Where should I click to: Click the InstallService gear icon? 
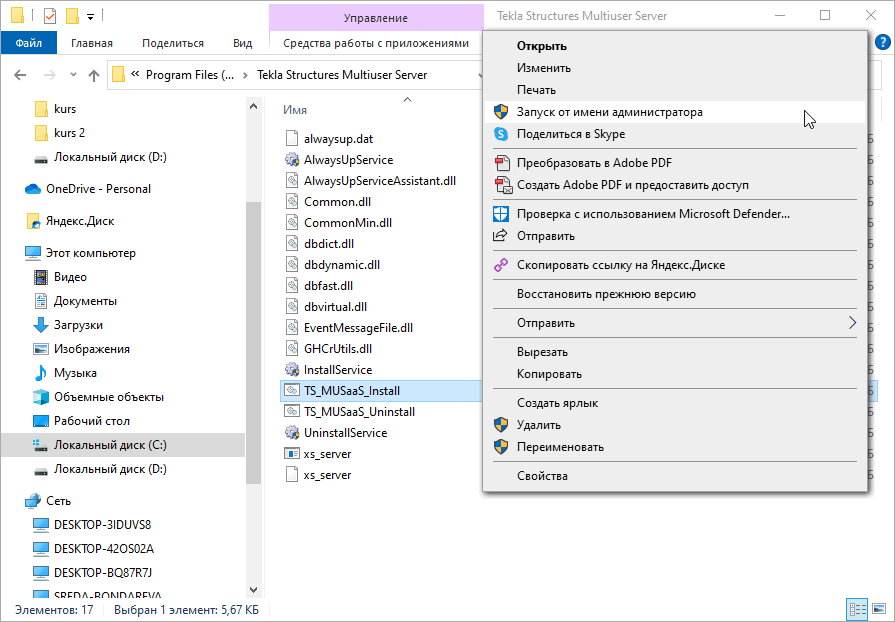(292, 370)
